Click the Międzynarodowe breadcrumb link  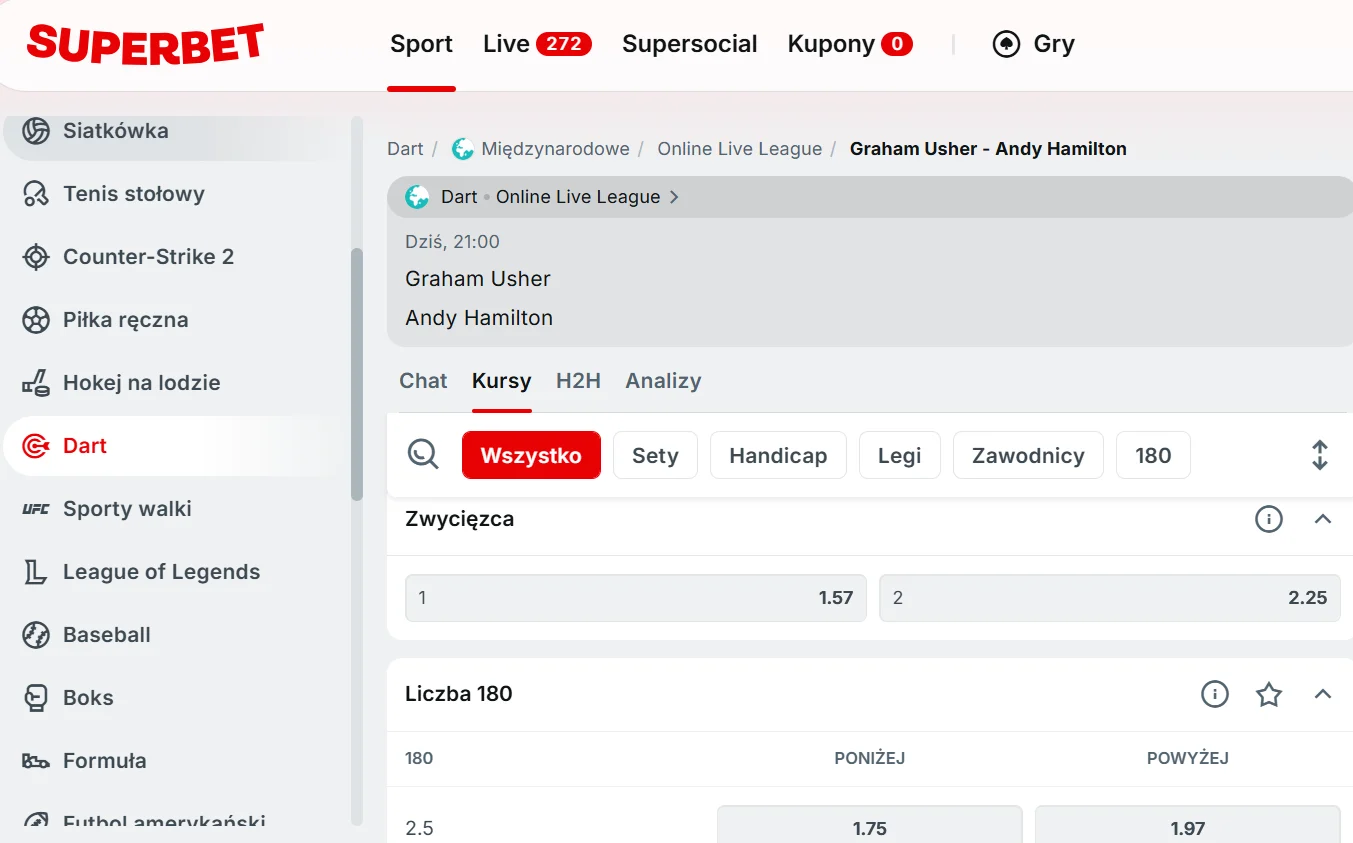pos(555,149)
